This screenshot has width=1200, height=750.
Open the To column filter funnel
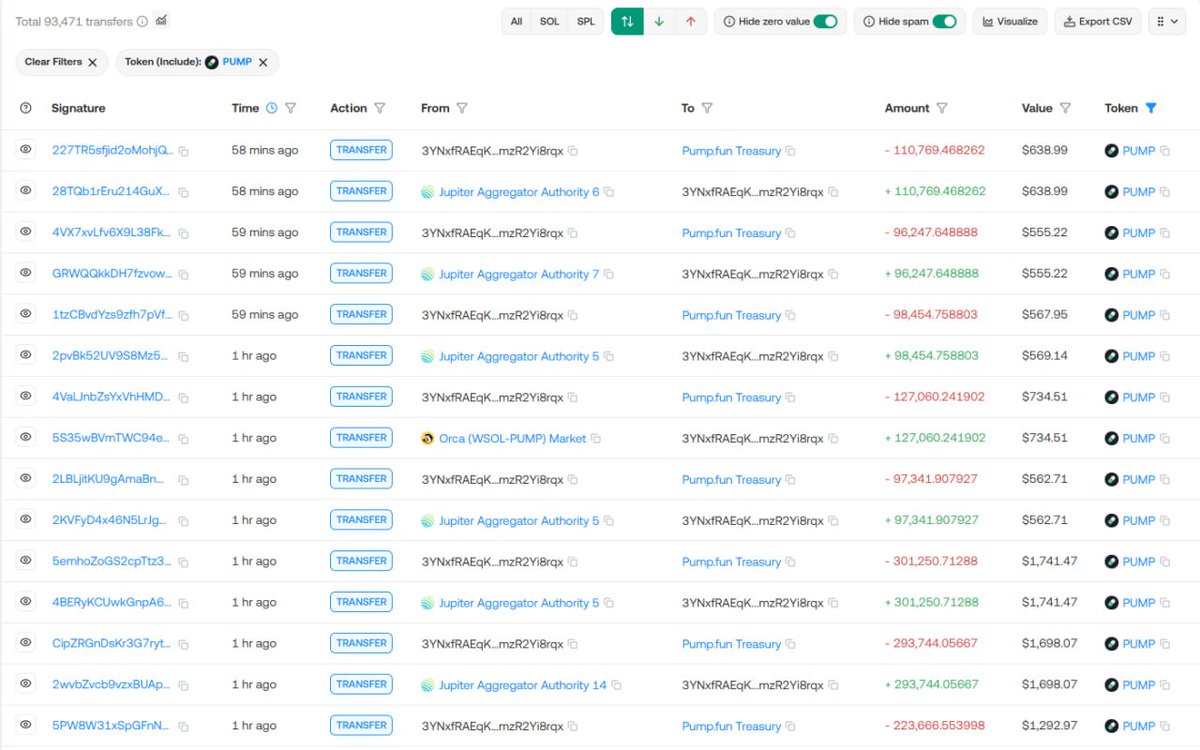707,108
